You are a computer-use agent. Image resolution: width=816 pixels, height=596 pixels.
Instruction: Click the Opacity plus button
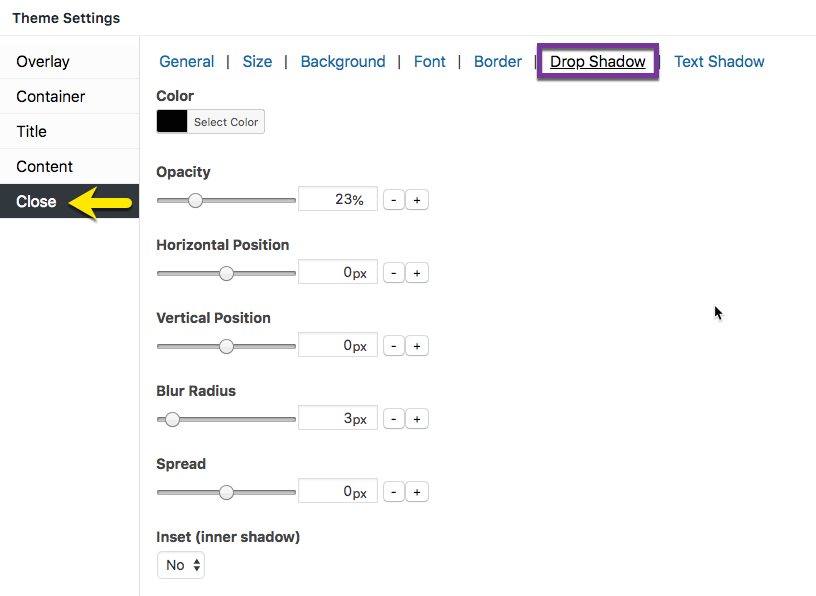coord(417,200)
